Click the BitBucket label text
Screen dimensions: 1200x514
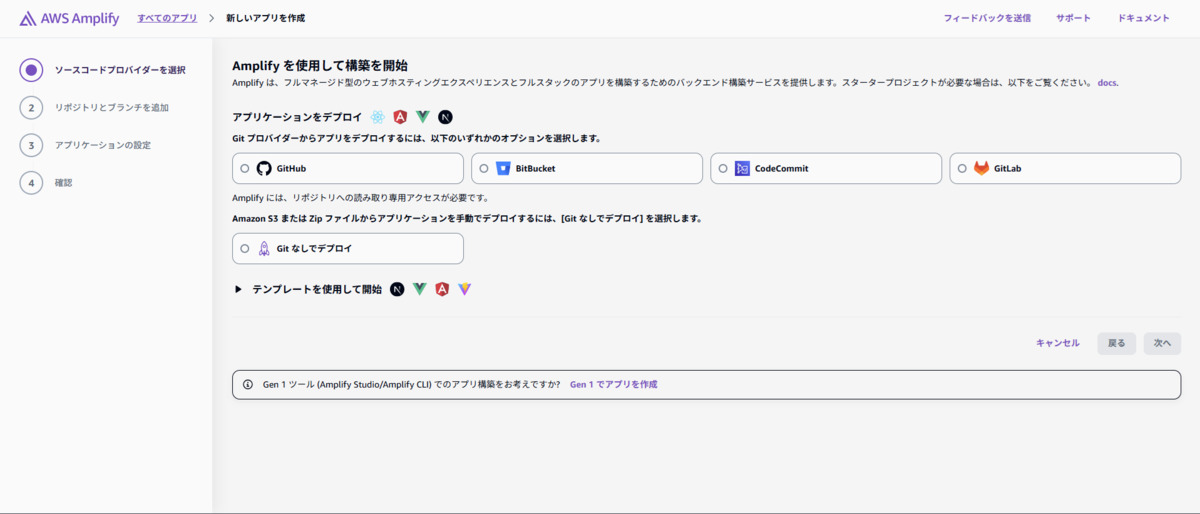click(x=536, y=168)
